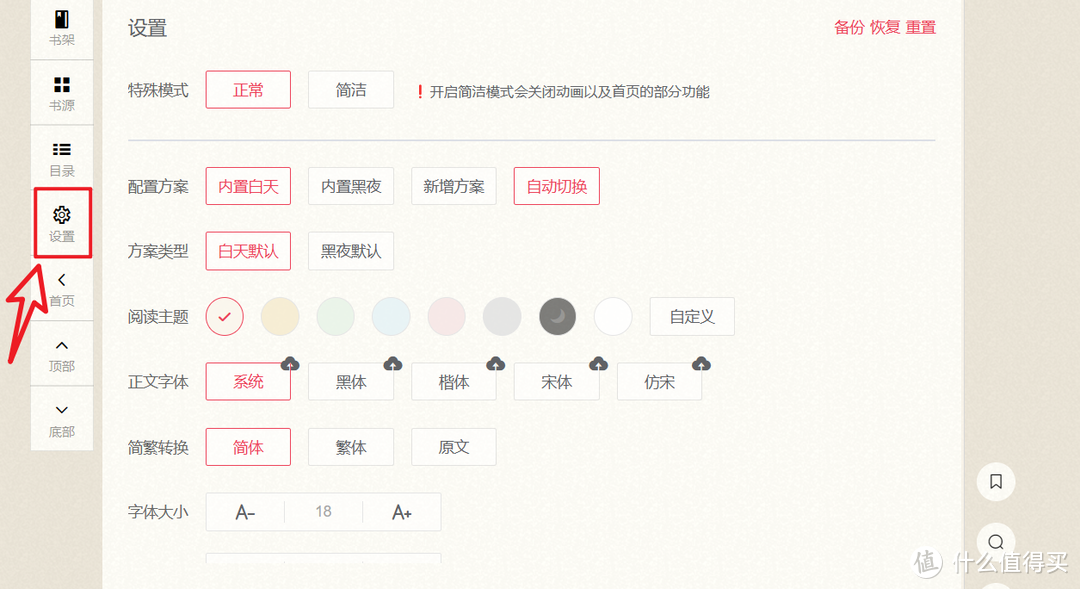This screenshot has width=1080, height=589.
Task: Select 黑体 body font
Action: pyautogui.click(x=351, y=382)
